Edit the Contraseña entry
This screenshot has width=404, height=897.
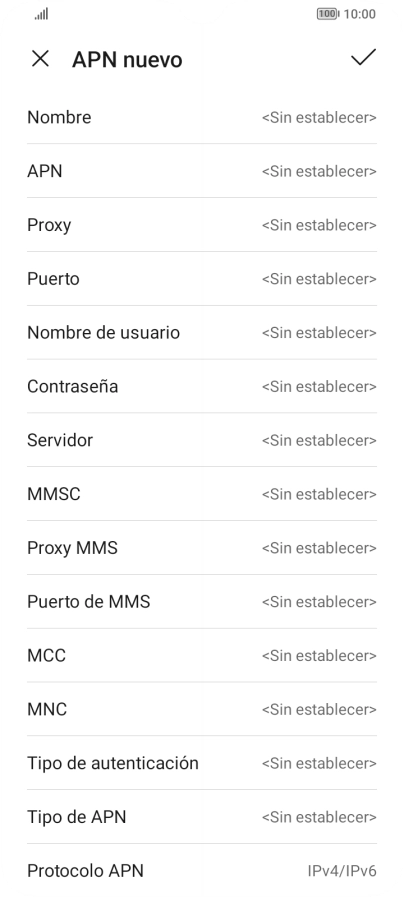click(202, 386)
